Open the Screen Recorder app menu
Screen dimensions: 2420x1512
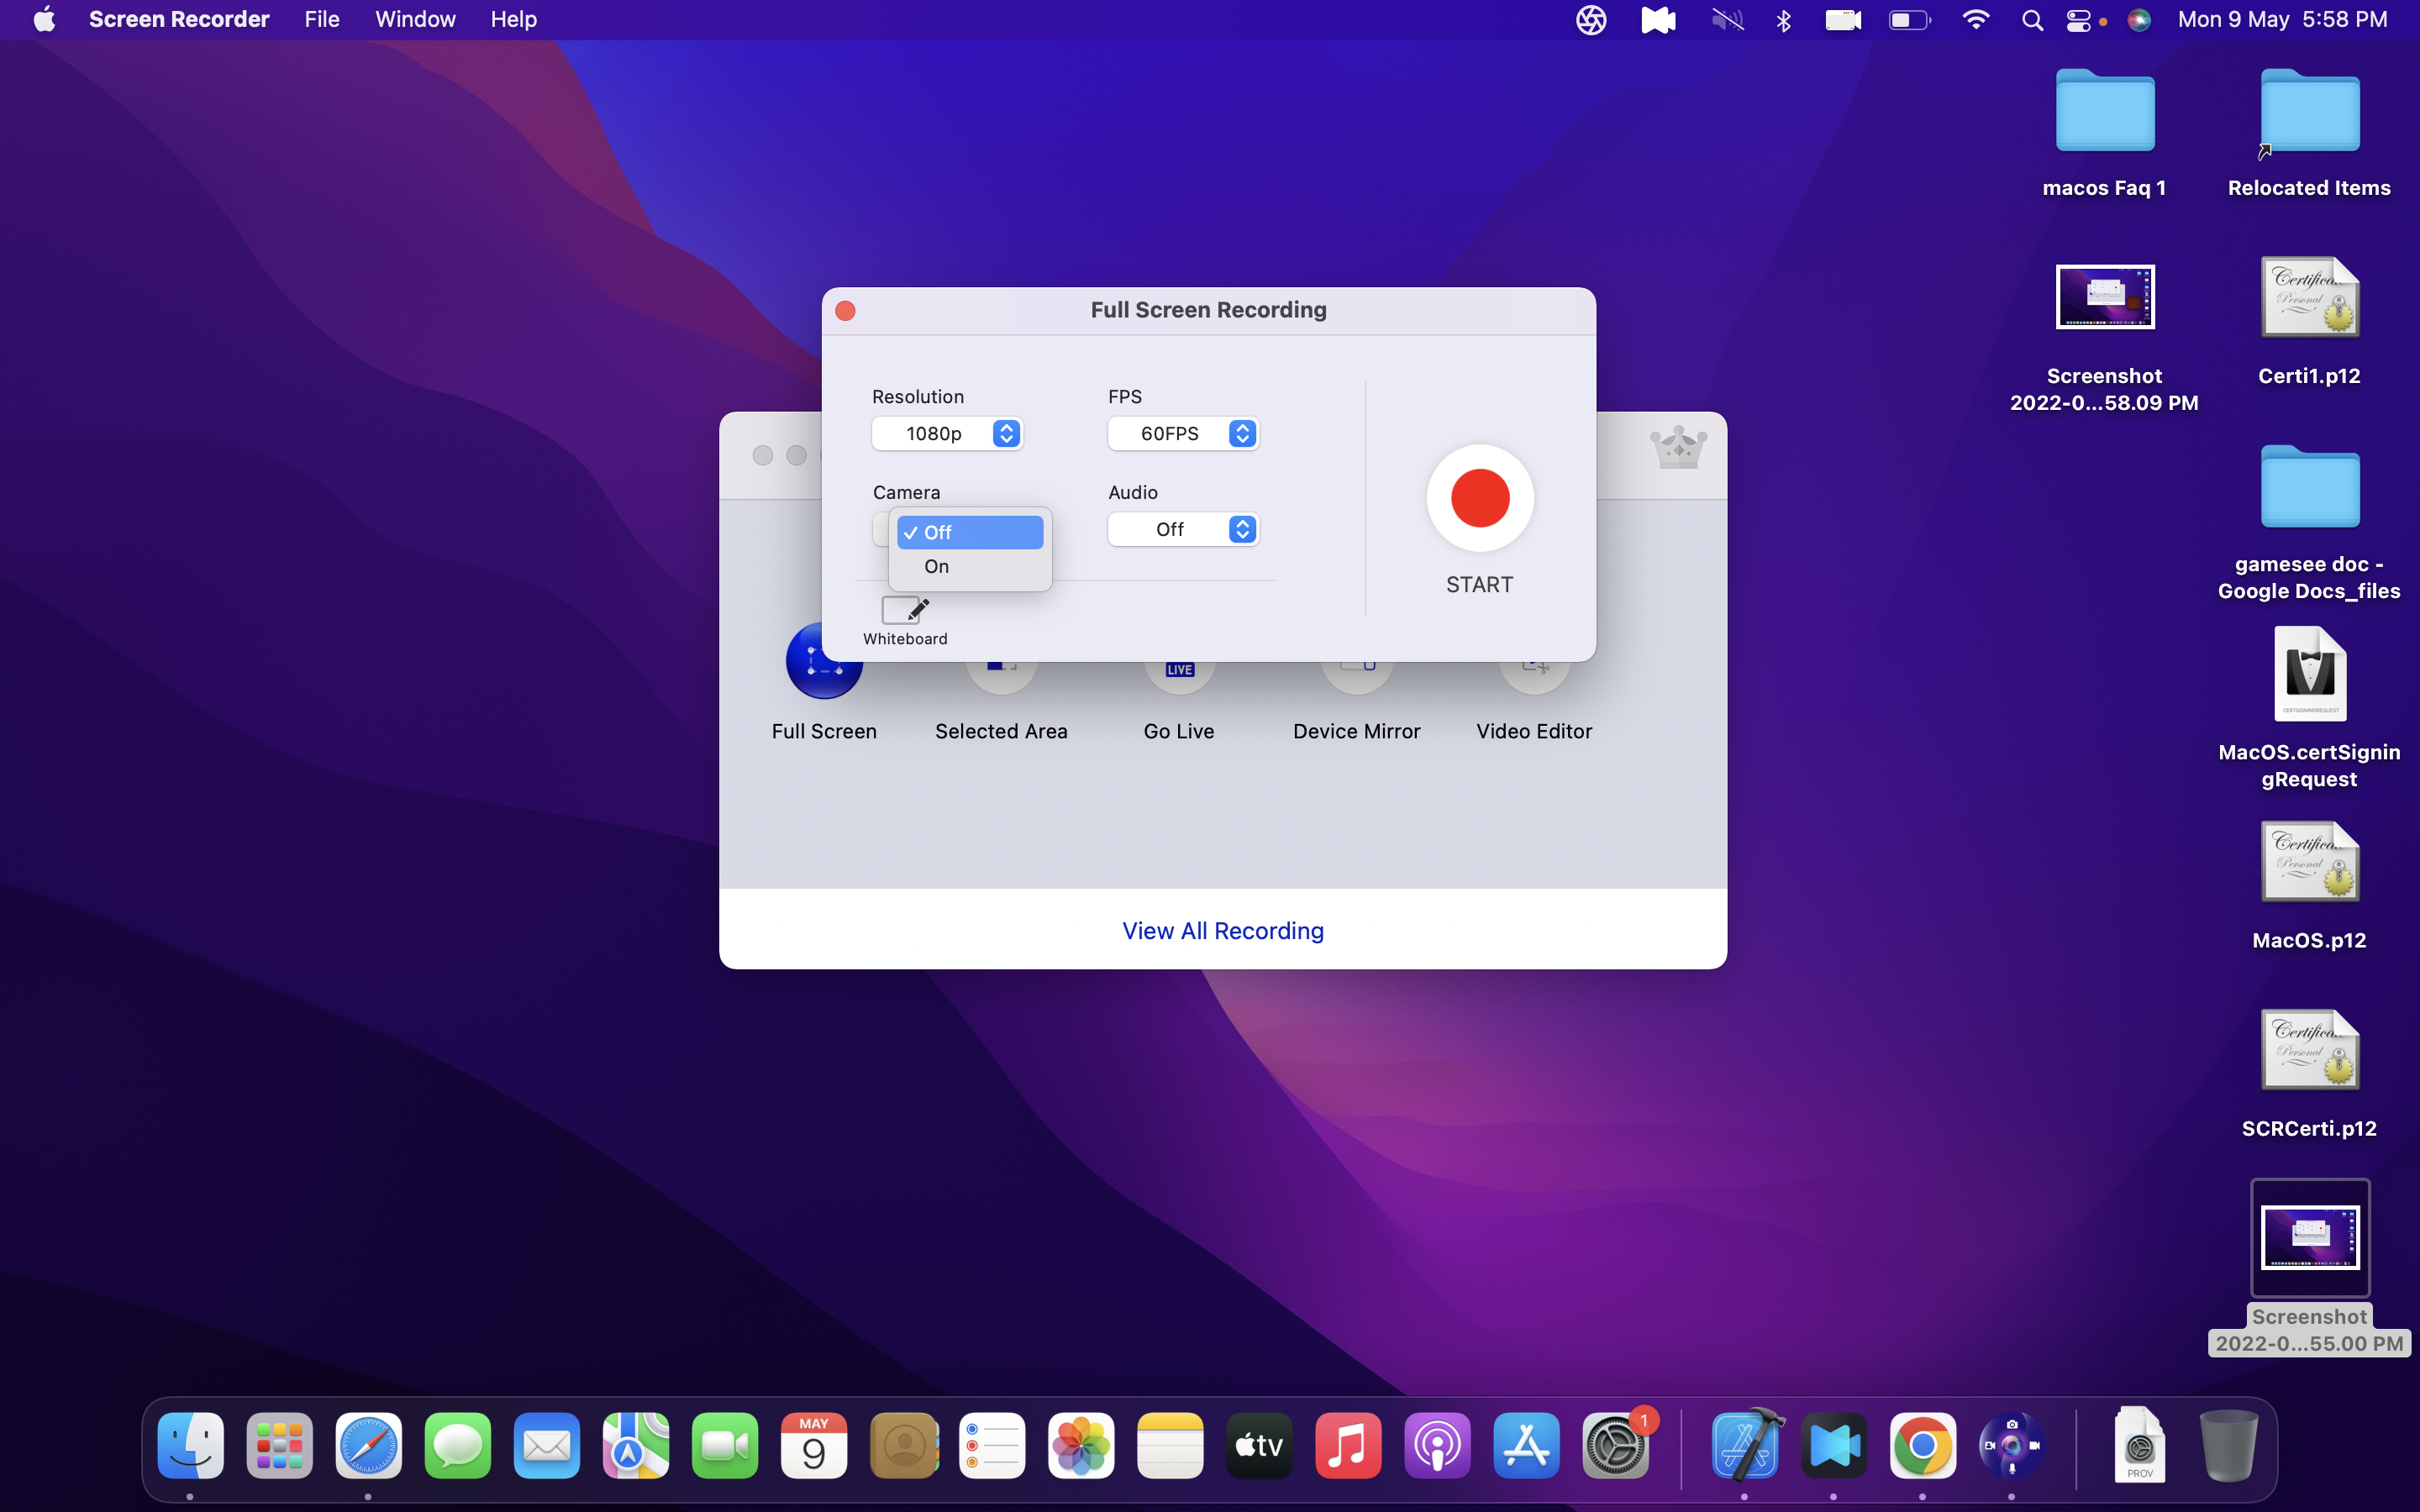pyautogui.click(x=179, y=19)
